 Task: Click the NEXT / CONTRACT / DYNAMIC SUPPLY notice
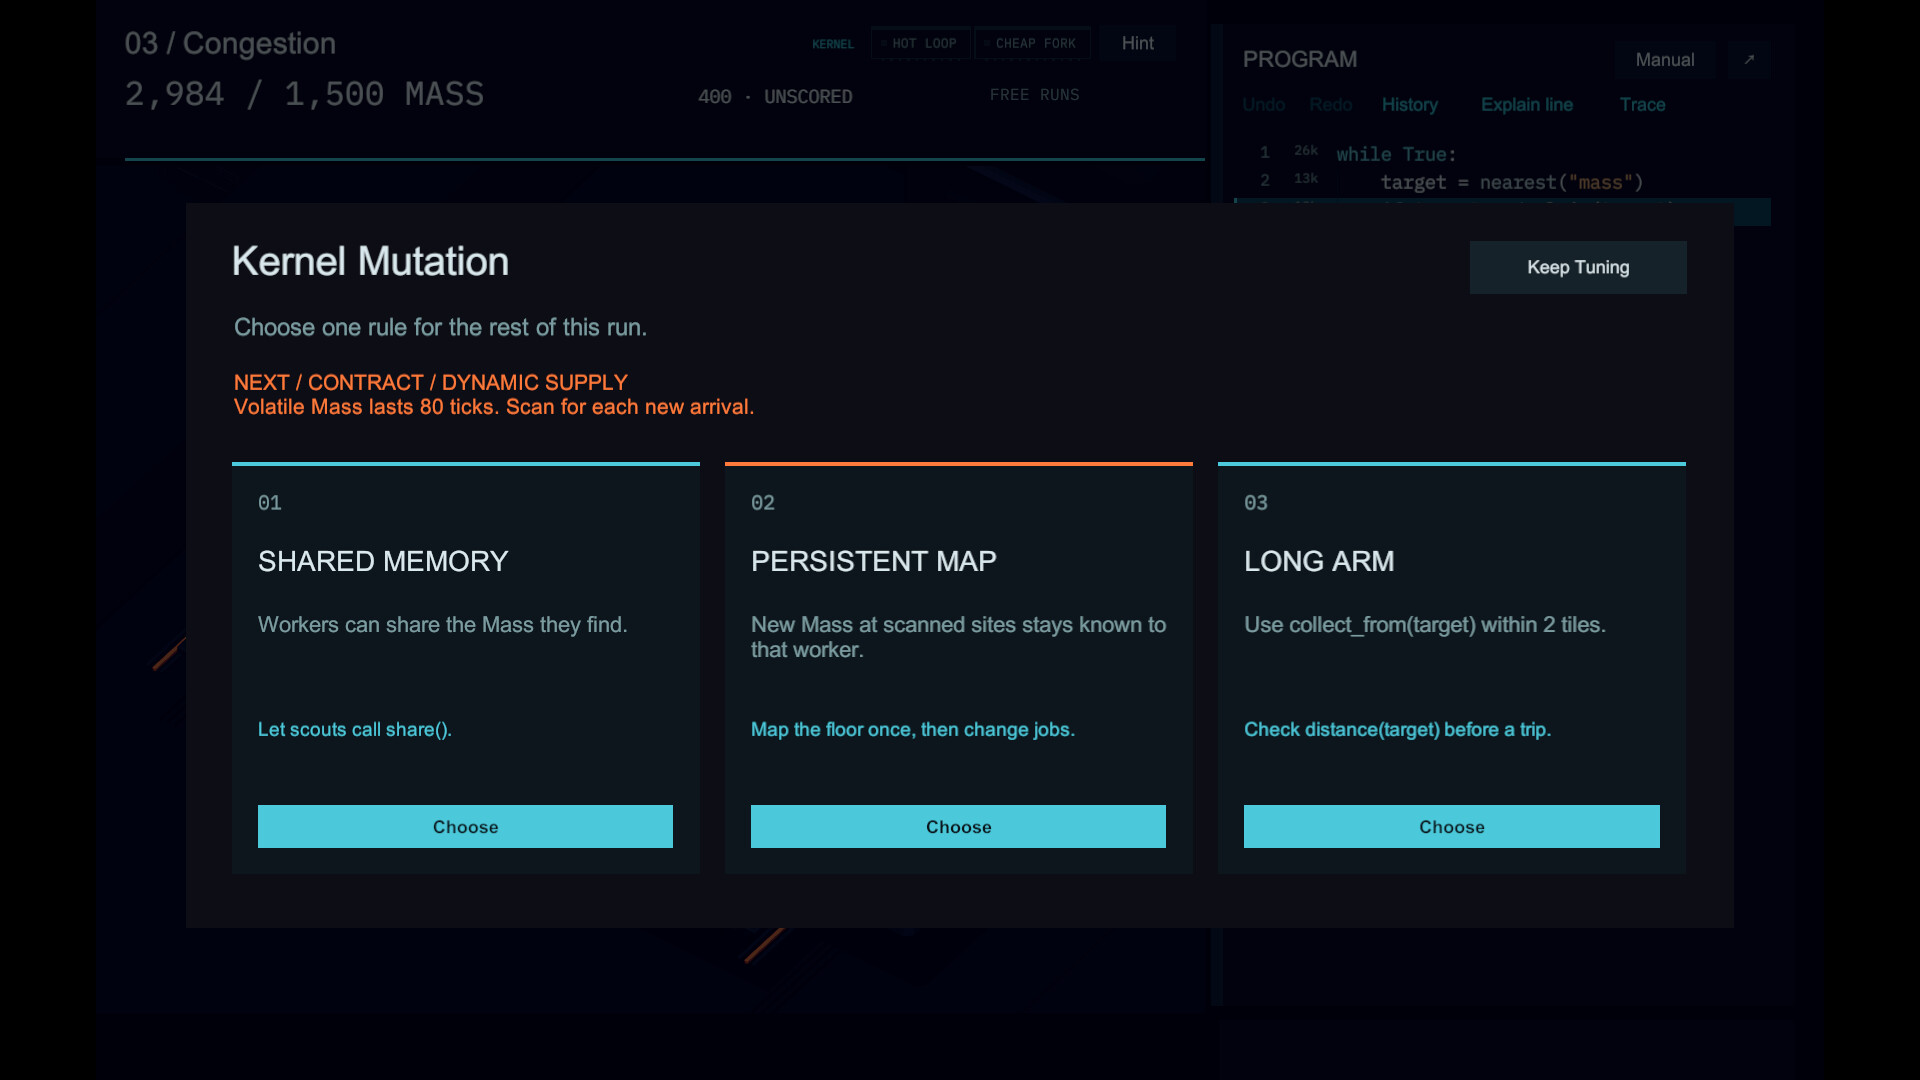coord(431,382)
